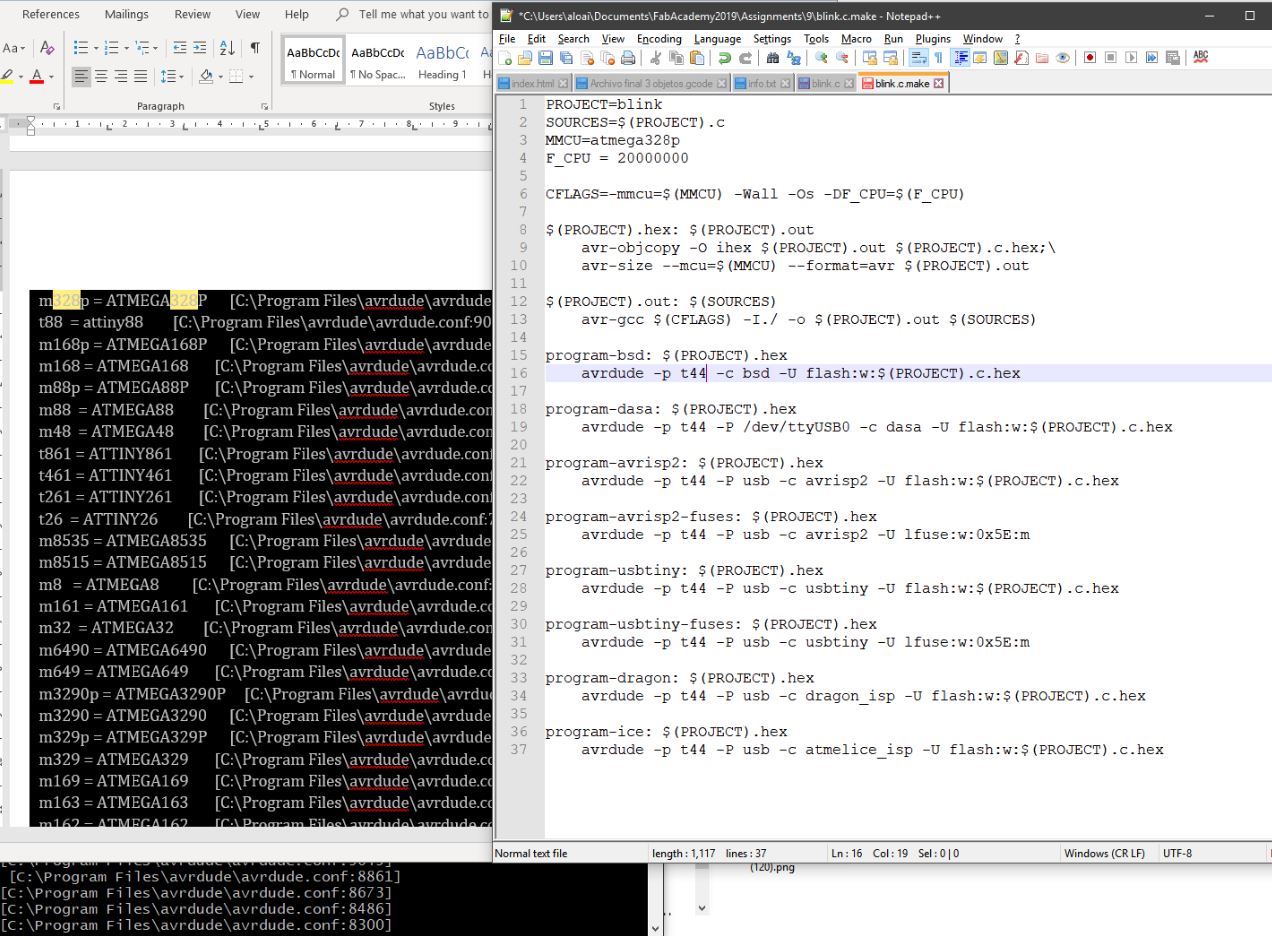Image resolution: width=1272 pixels, height=936 pixels.
Task: Toggle the Monitoring eye icon in Notepad++
Action: tap(1063, 58)
